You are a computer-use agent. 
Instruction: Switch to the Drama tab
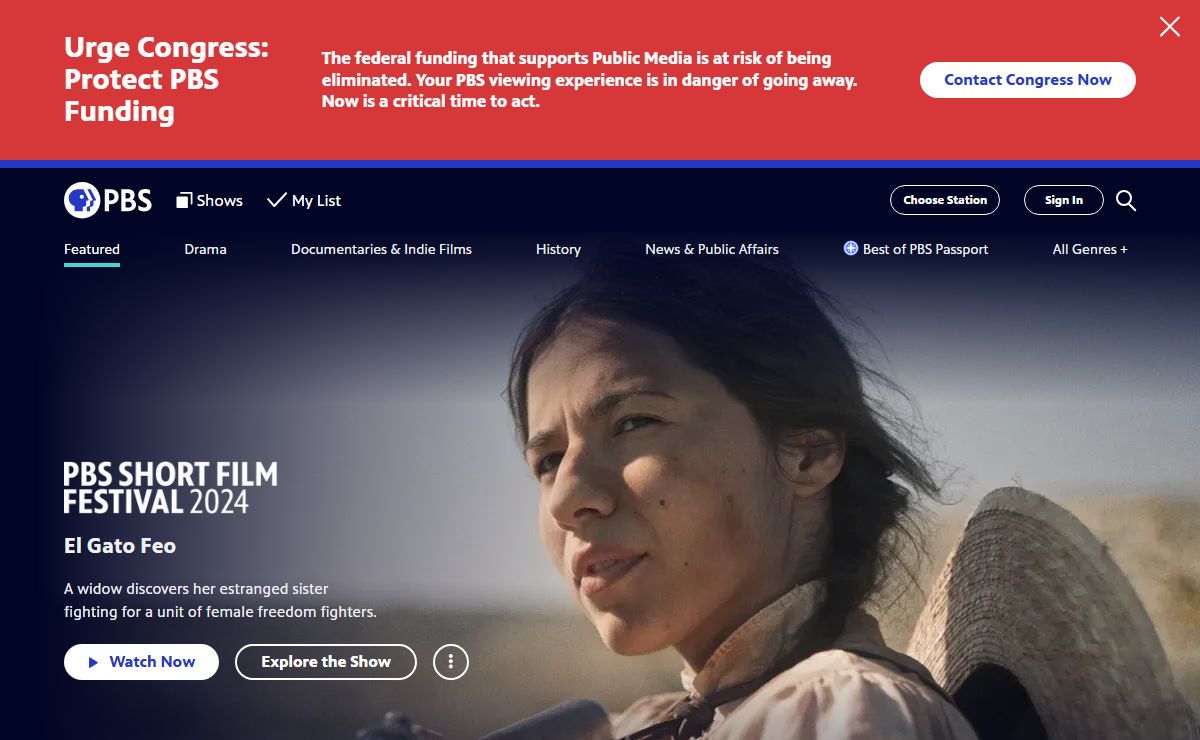(x=205, y=249)
